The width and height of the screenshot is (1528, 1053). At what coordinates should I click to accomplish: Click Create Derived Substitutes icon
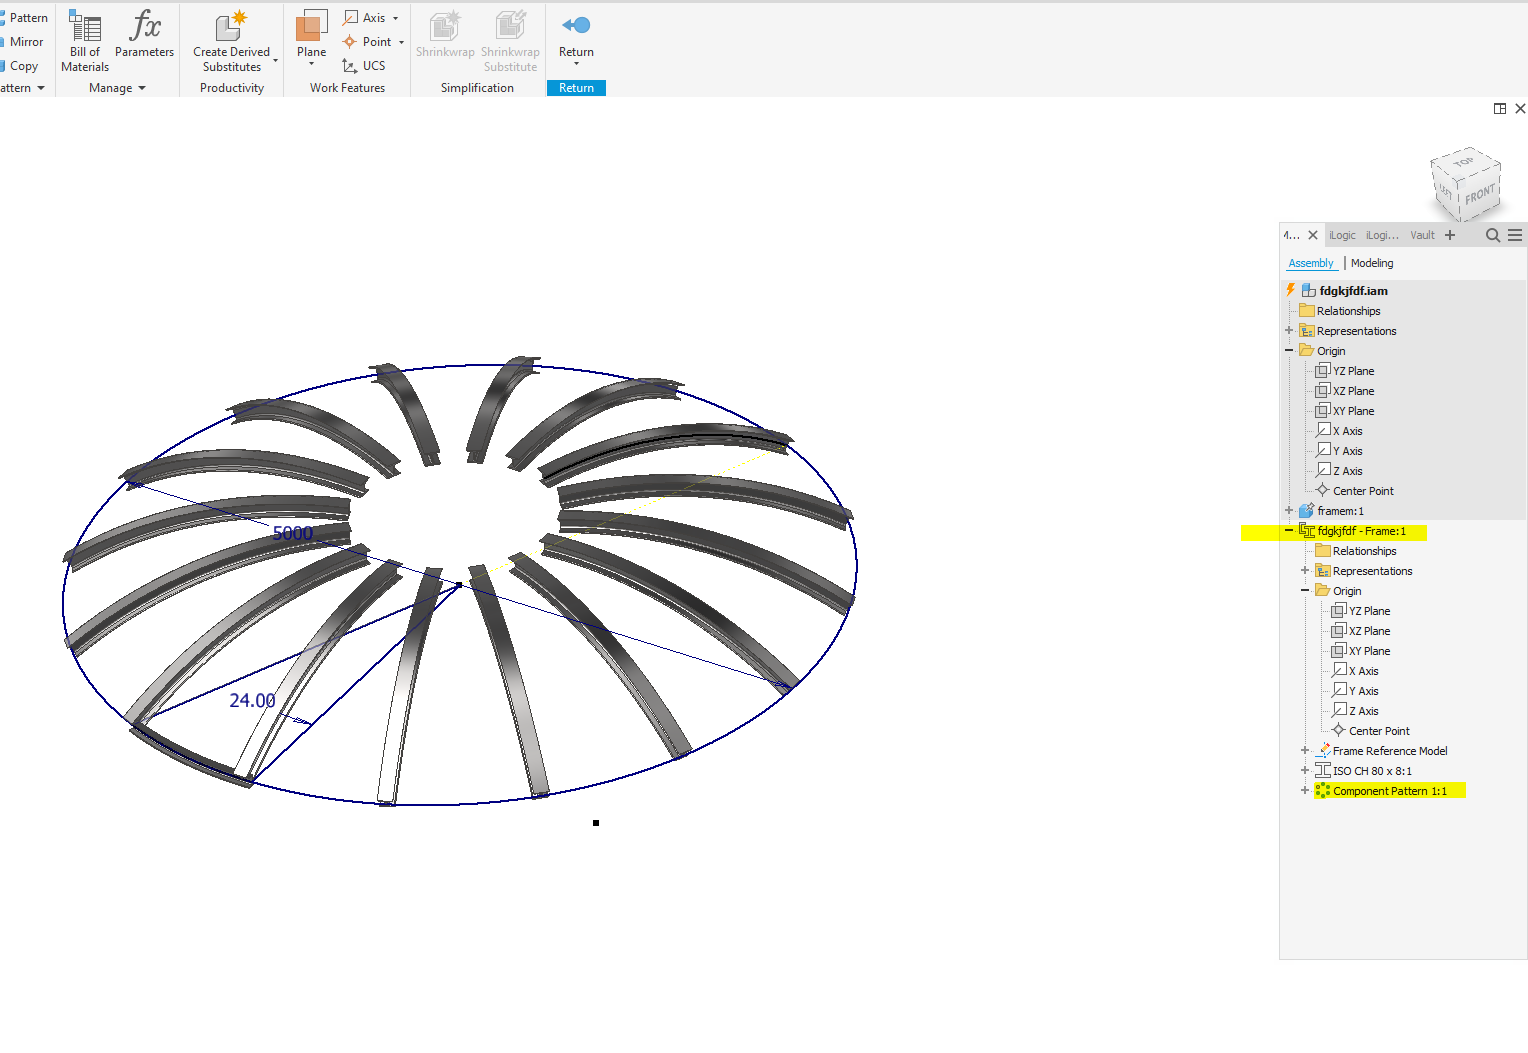tap(231, 27)
